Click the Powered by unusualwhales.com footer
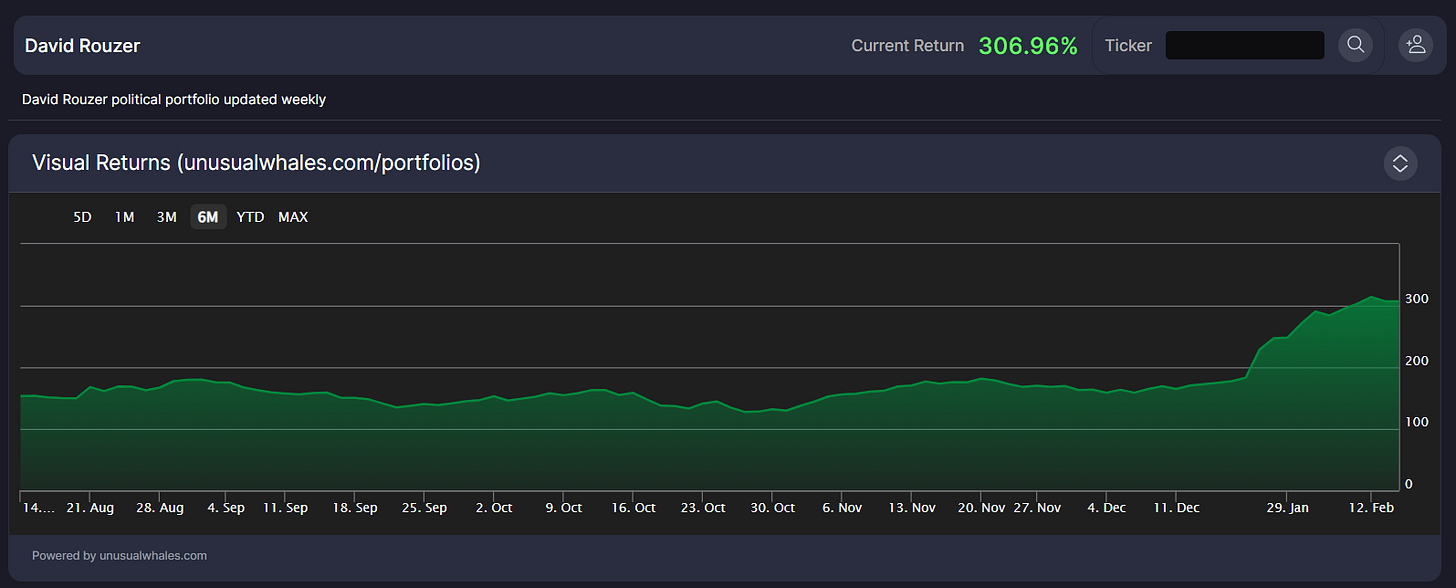Image resolution: width=1456 pixels, height=588 pixels. coord(119,556)
